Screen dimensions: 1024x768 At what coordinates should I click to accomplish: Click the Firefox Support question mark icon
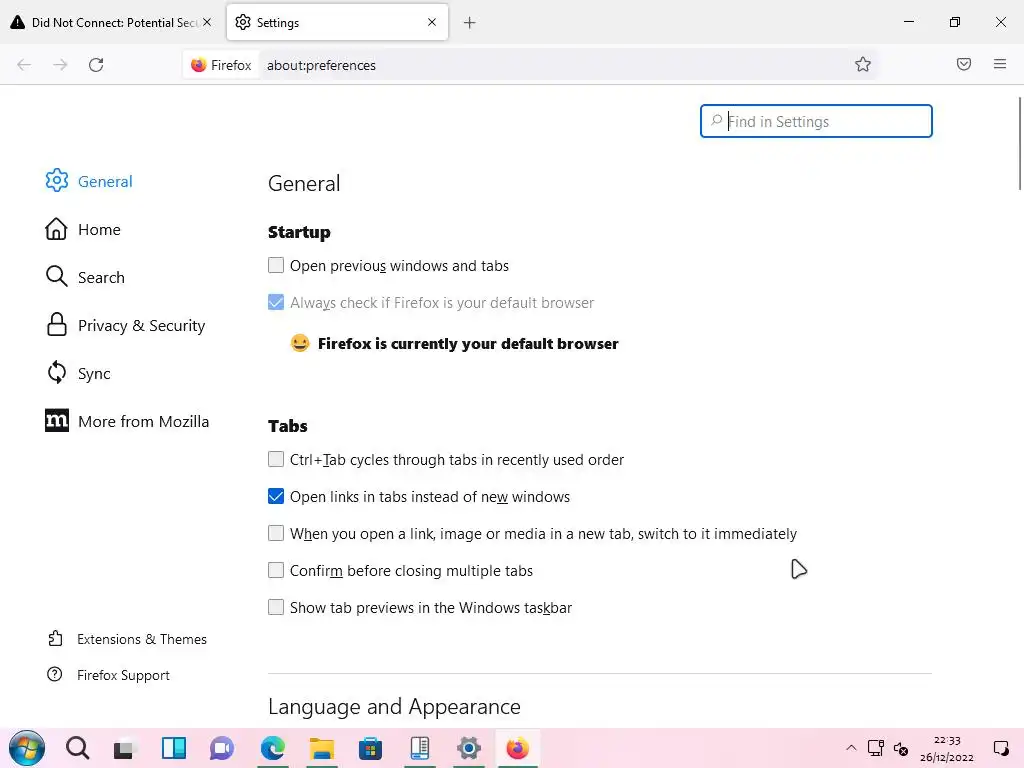click(x=55, y=674)
